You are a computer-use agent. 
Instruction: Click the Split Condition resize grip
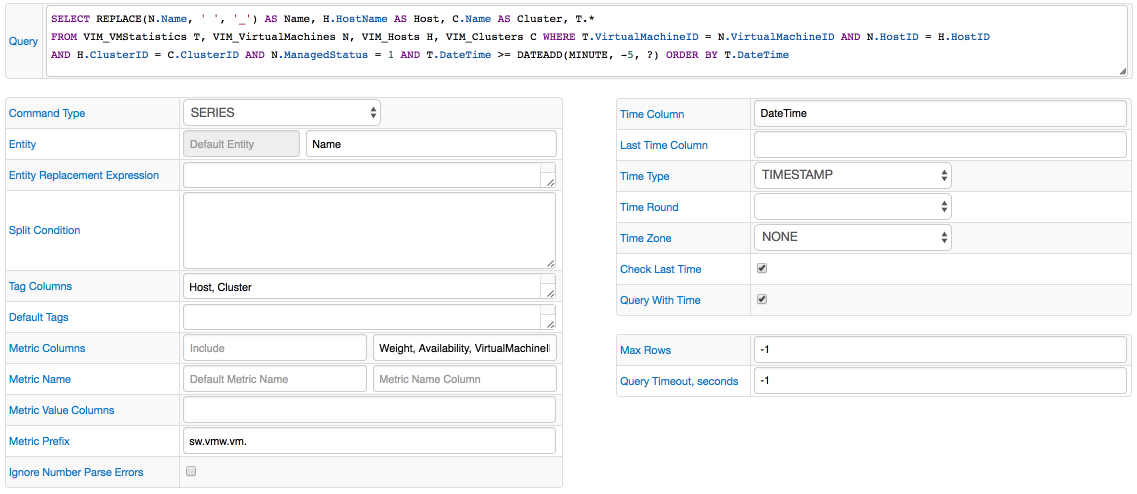pos(550,263)
